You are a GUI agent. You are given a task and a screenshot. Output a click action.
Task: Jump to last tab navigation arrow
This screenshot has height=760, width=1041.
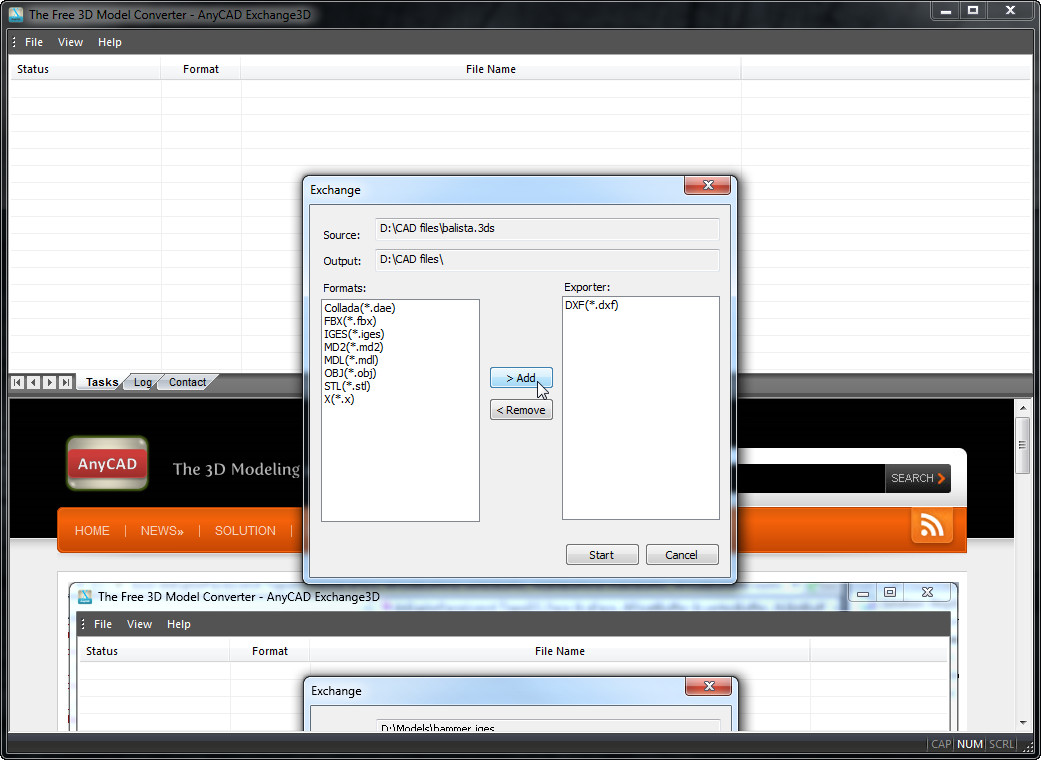[66, 382]
